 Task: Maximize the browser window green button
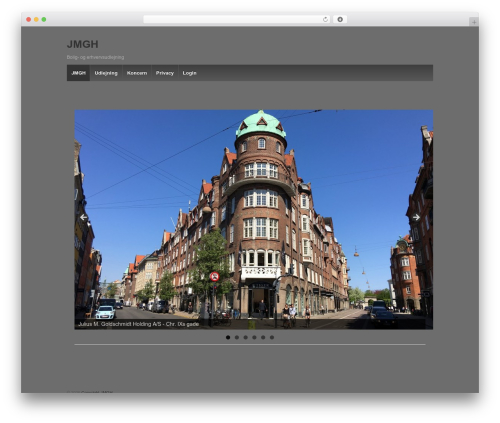pyautogui.click(x=44, y=19)
